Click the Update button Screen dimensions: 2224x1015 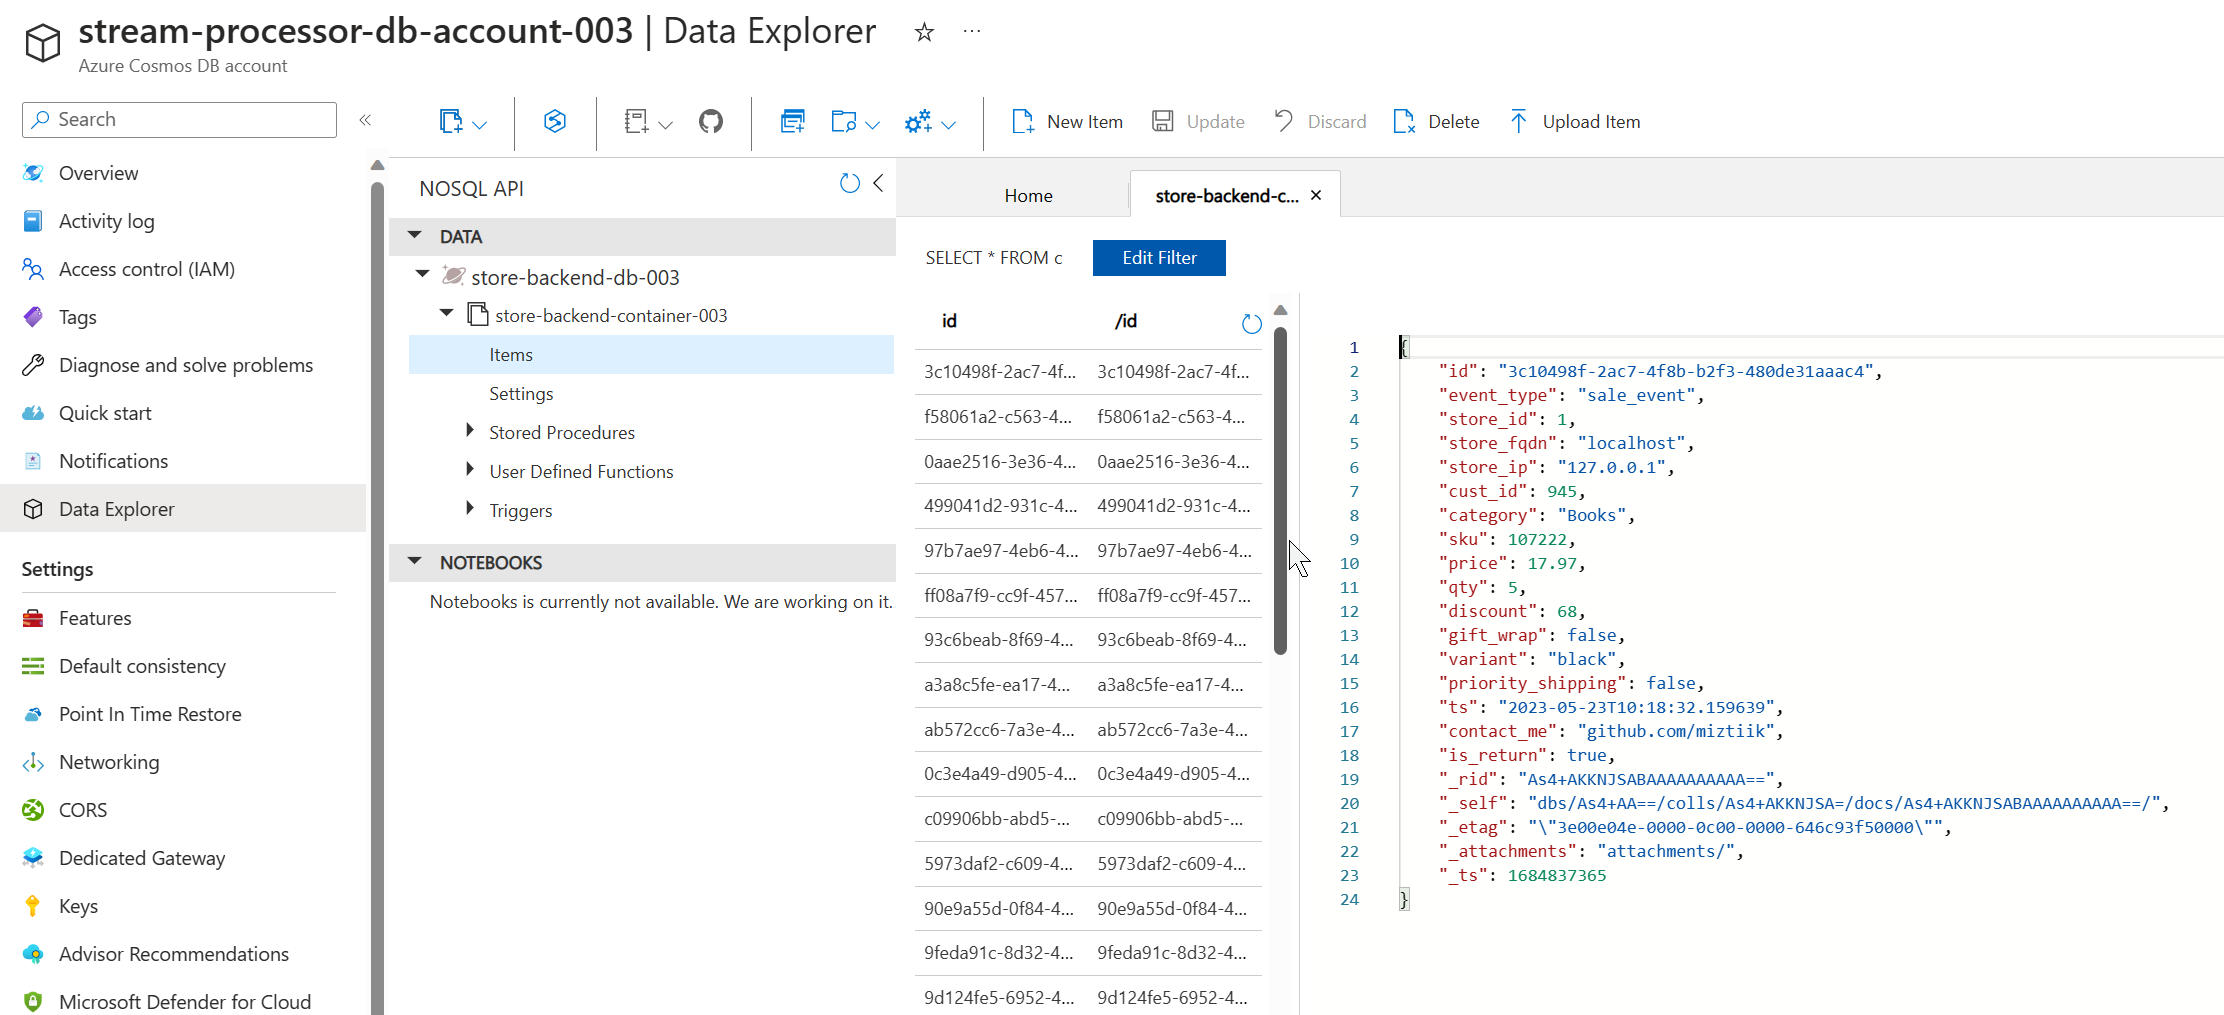(1198, 122)
